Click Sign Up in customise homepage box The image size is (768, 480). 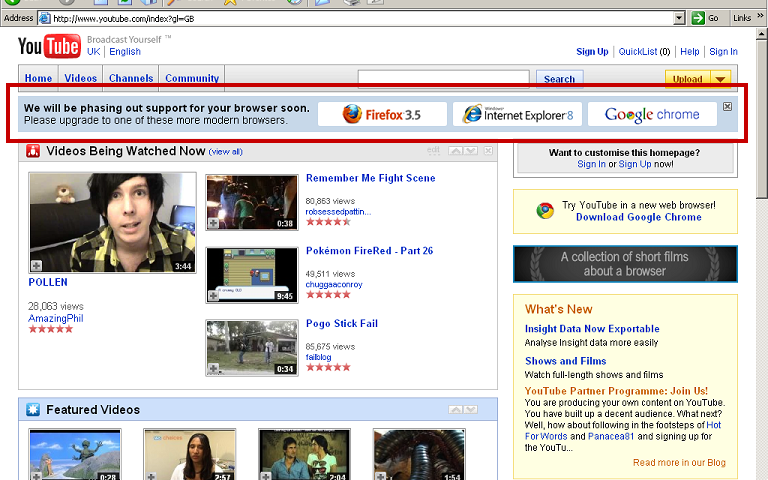click(635, 164)
